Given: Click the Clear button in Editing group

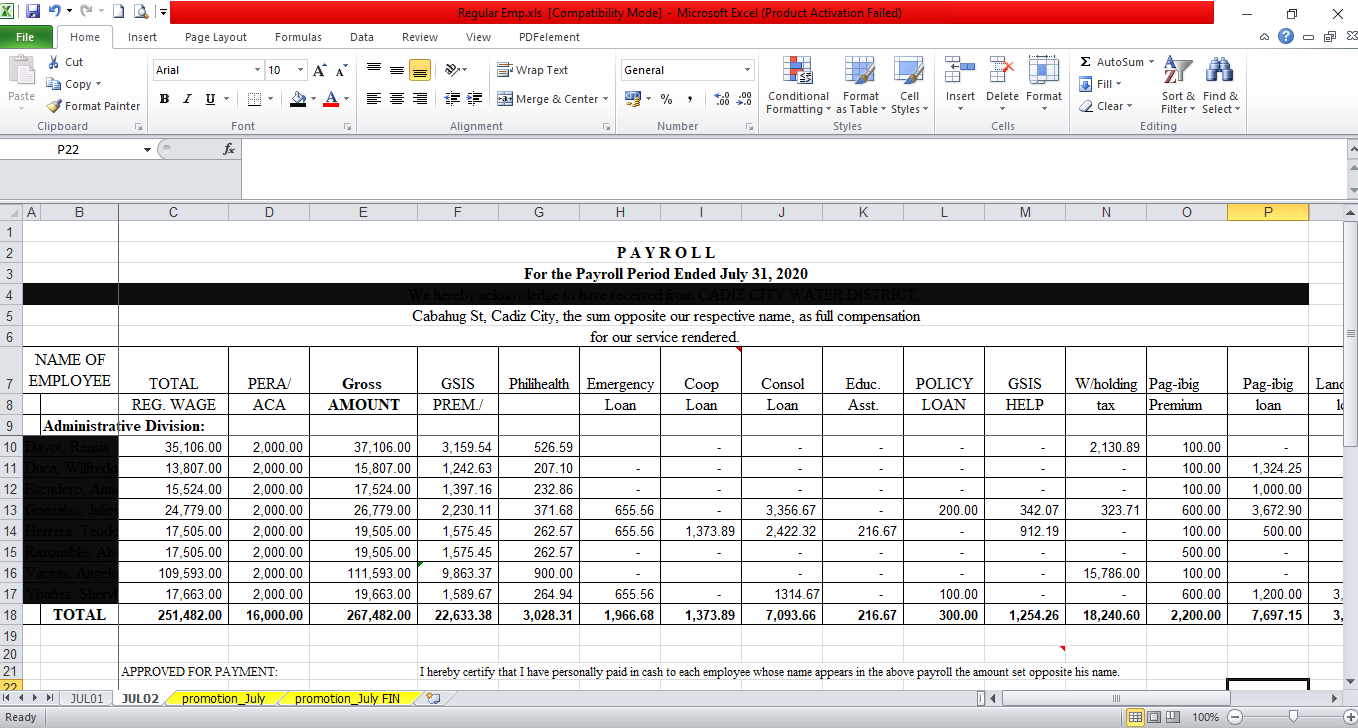Looking at the screenshot, I should click(x=1106, y=106).
